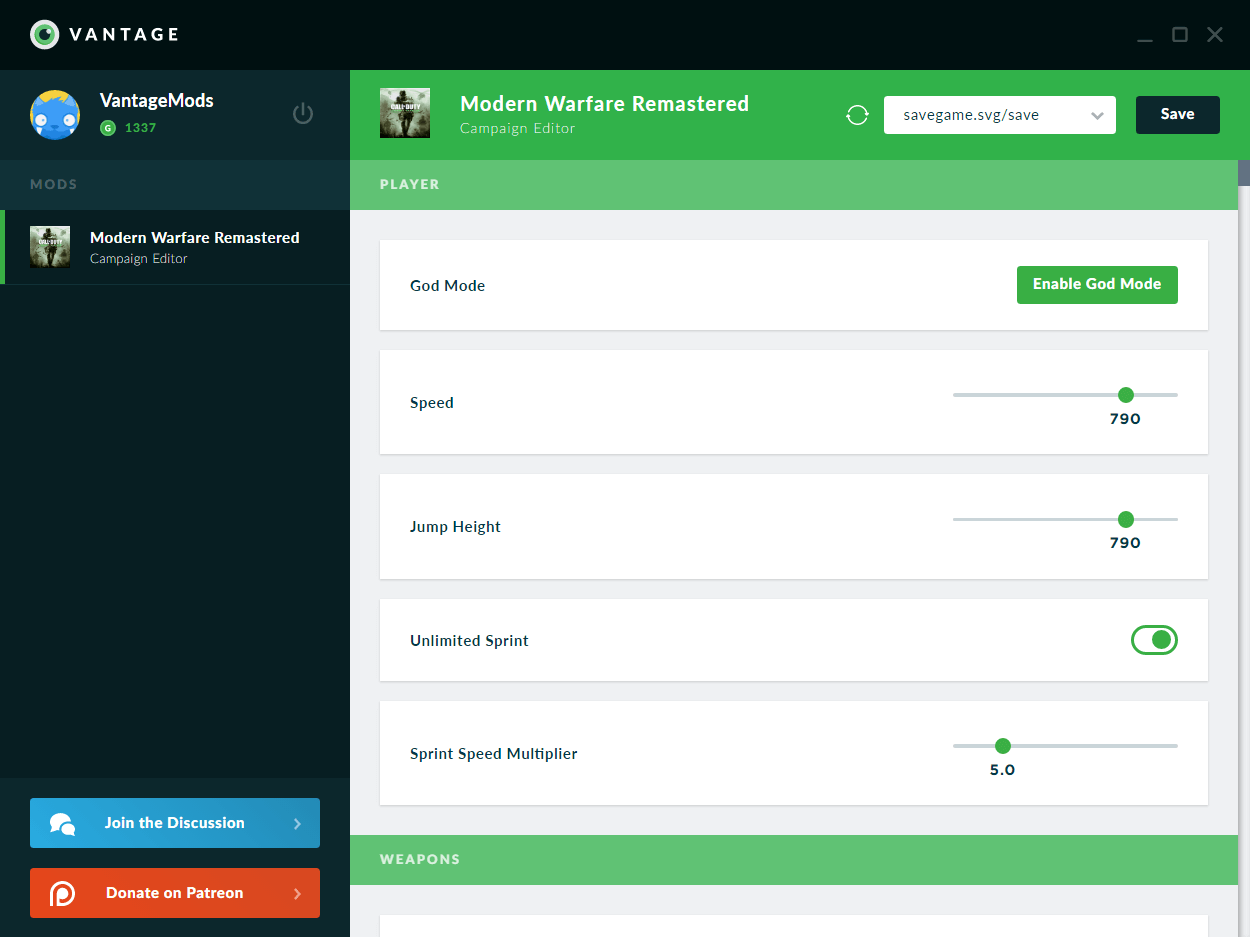The image size is (1250, 937).
Task: Click the Speed slider handle
Action: pos(1125,395)
